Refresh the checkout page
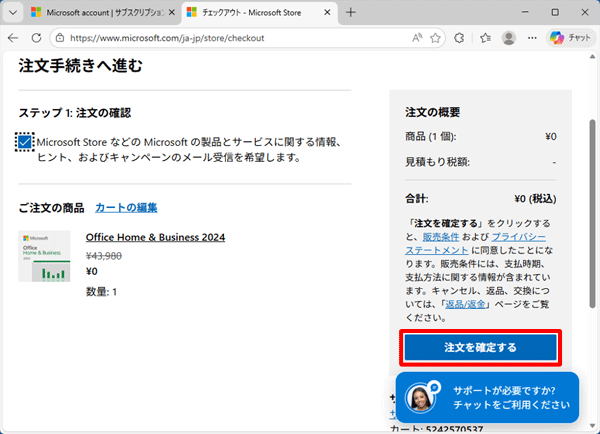The width and height of the screenshot is (600, 434). (x=37, y=38)
